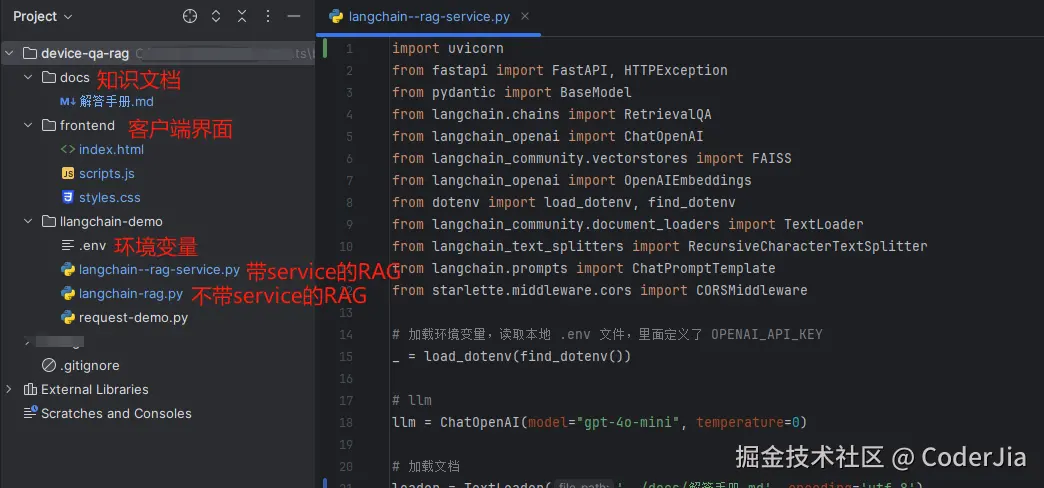Click the Expand All icon in the Project panel
Screen dimensions: 1044x488
[x=216, y=17]
